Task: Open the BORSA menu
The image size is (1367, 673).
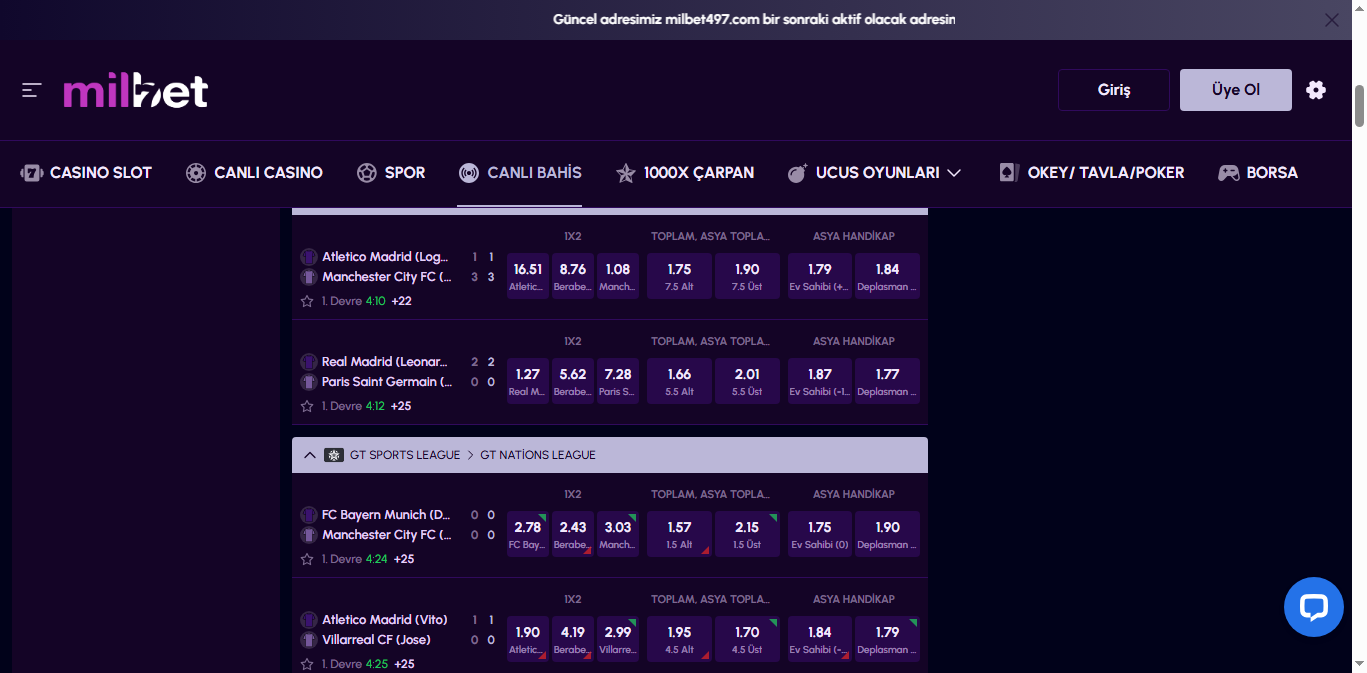Action: tap(1258, 173)
